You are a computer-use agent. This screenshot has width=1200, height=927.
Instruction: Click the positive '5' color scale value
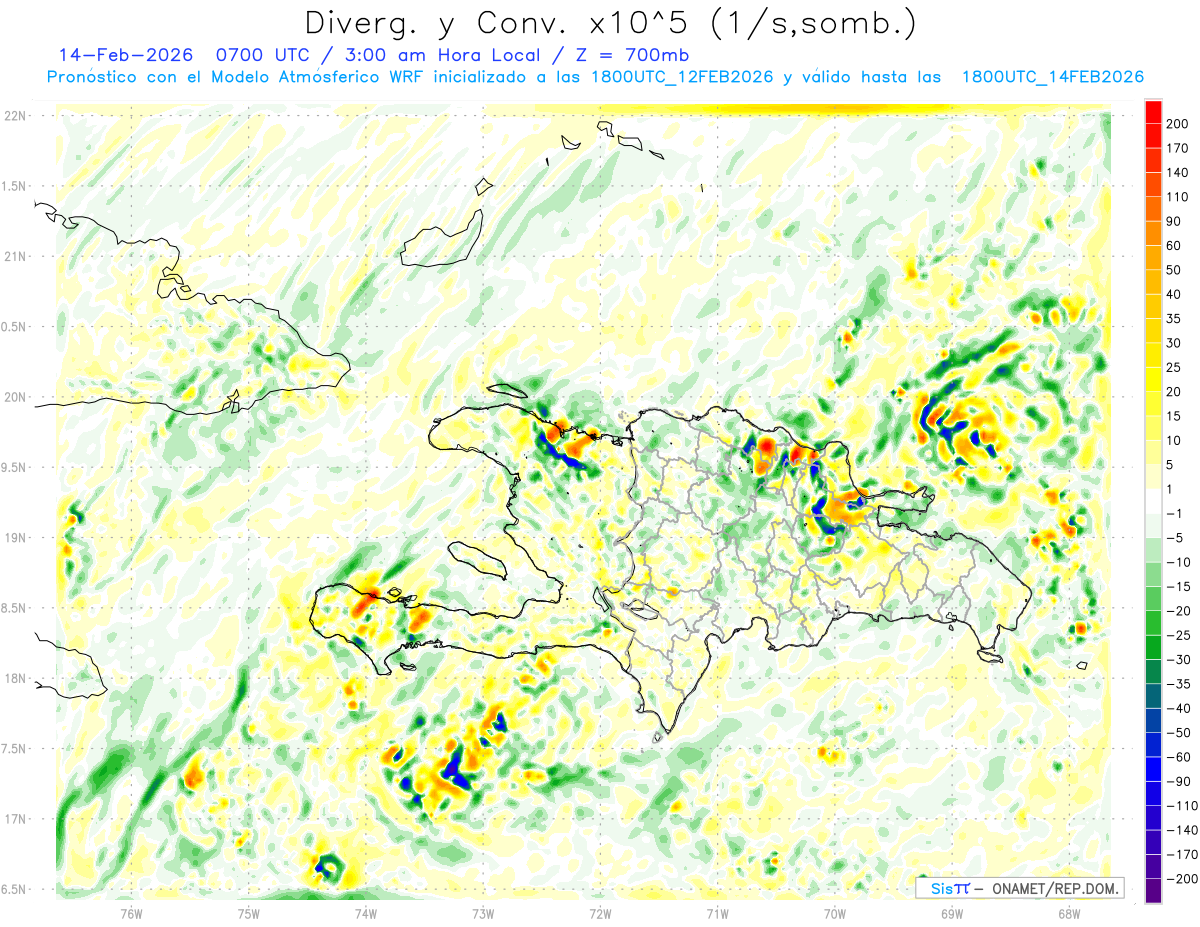coord(1171,465)
